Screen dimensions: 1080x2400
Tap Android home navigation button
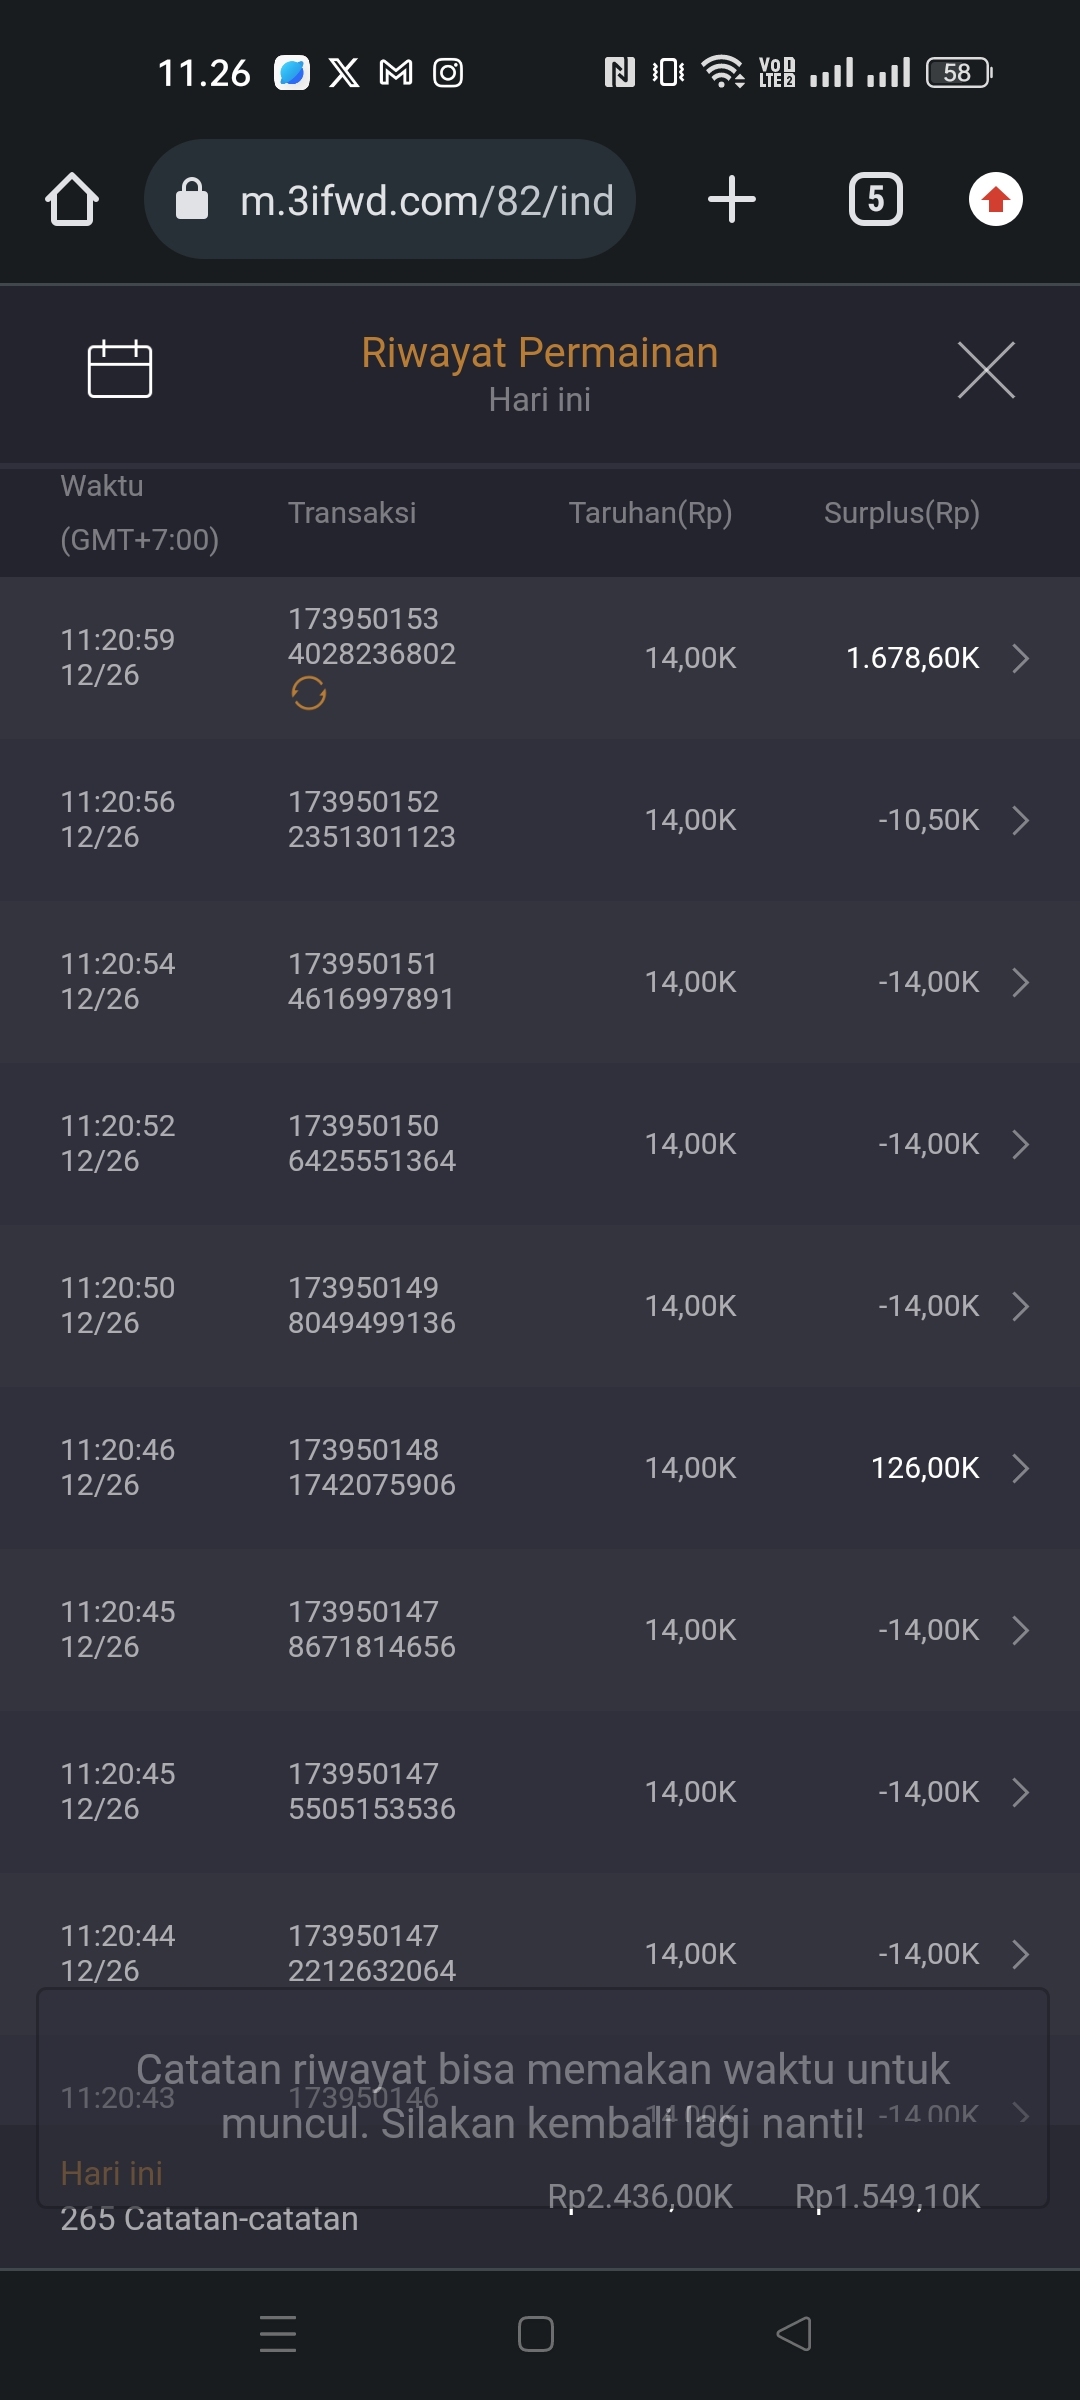(536, 2334)
